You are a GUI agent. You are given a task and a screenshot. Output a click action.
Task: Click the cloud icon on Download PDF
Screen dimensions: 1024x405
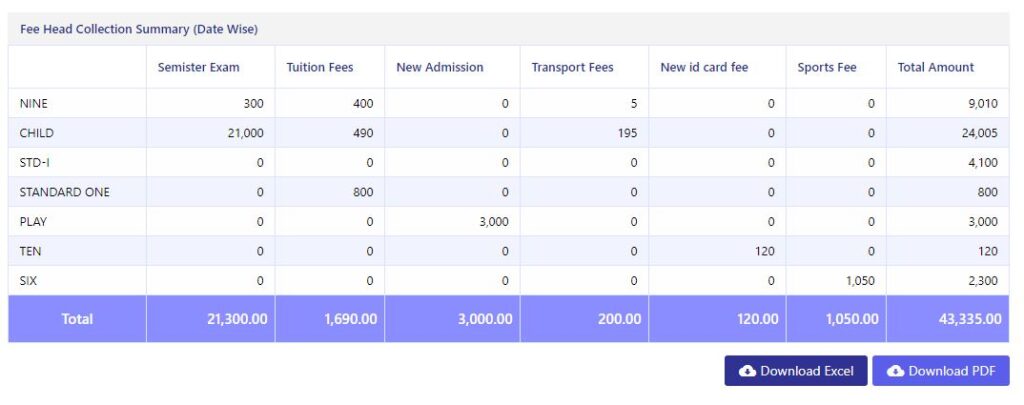coord(895,371)
